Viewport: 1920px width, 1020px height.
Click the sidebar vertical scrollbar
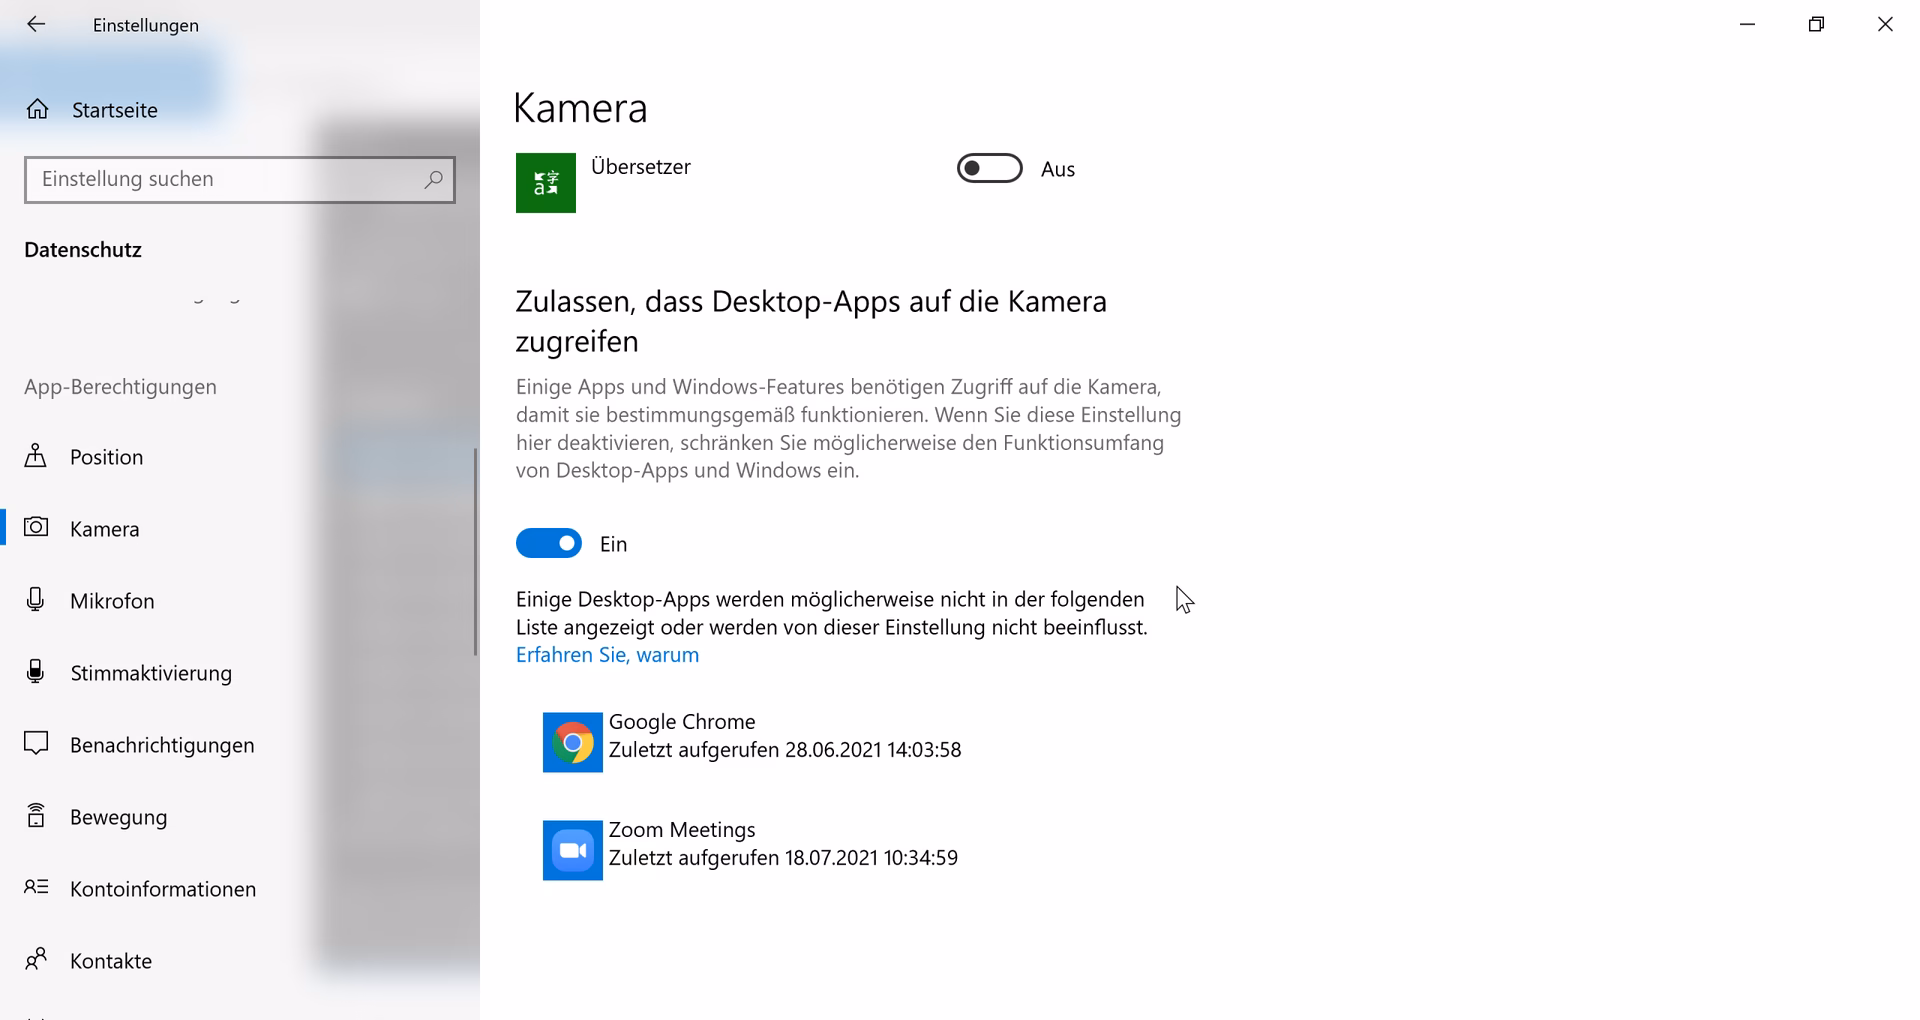click(x=475, y=550)
